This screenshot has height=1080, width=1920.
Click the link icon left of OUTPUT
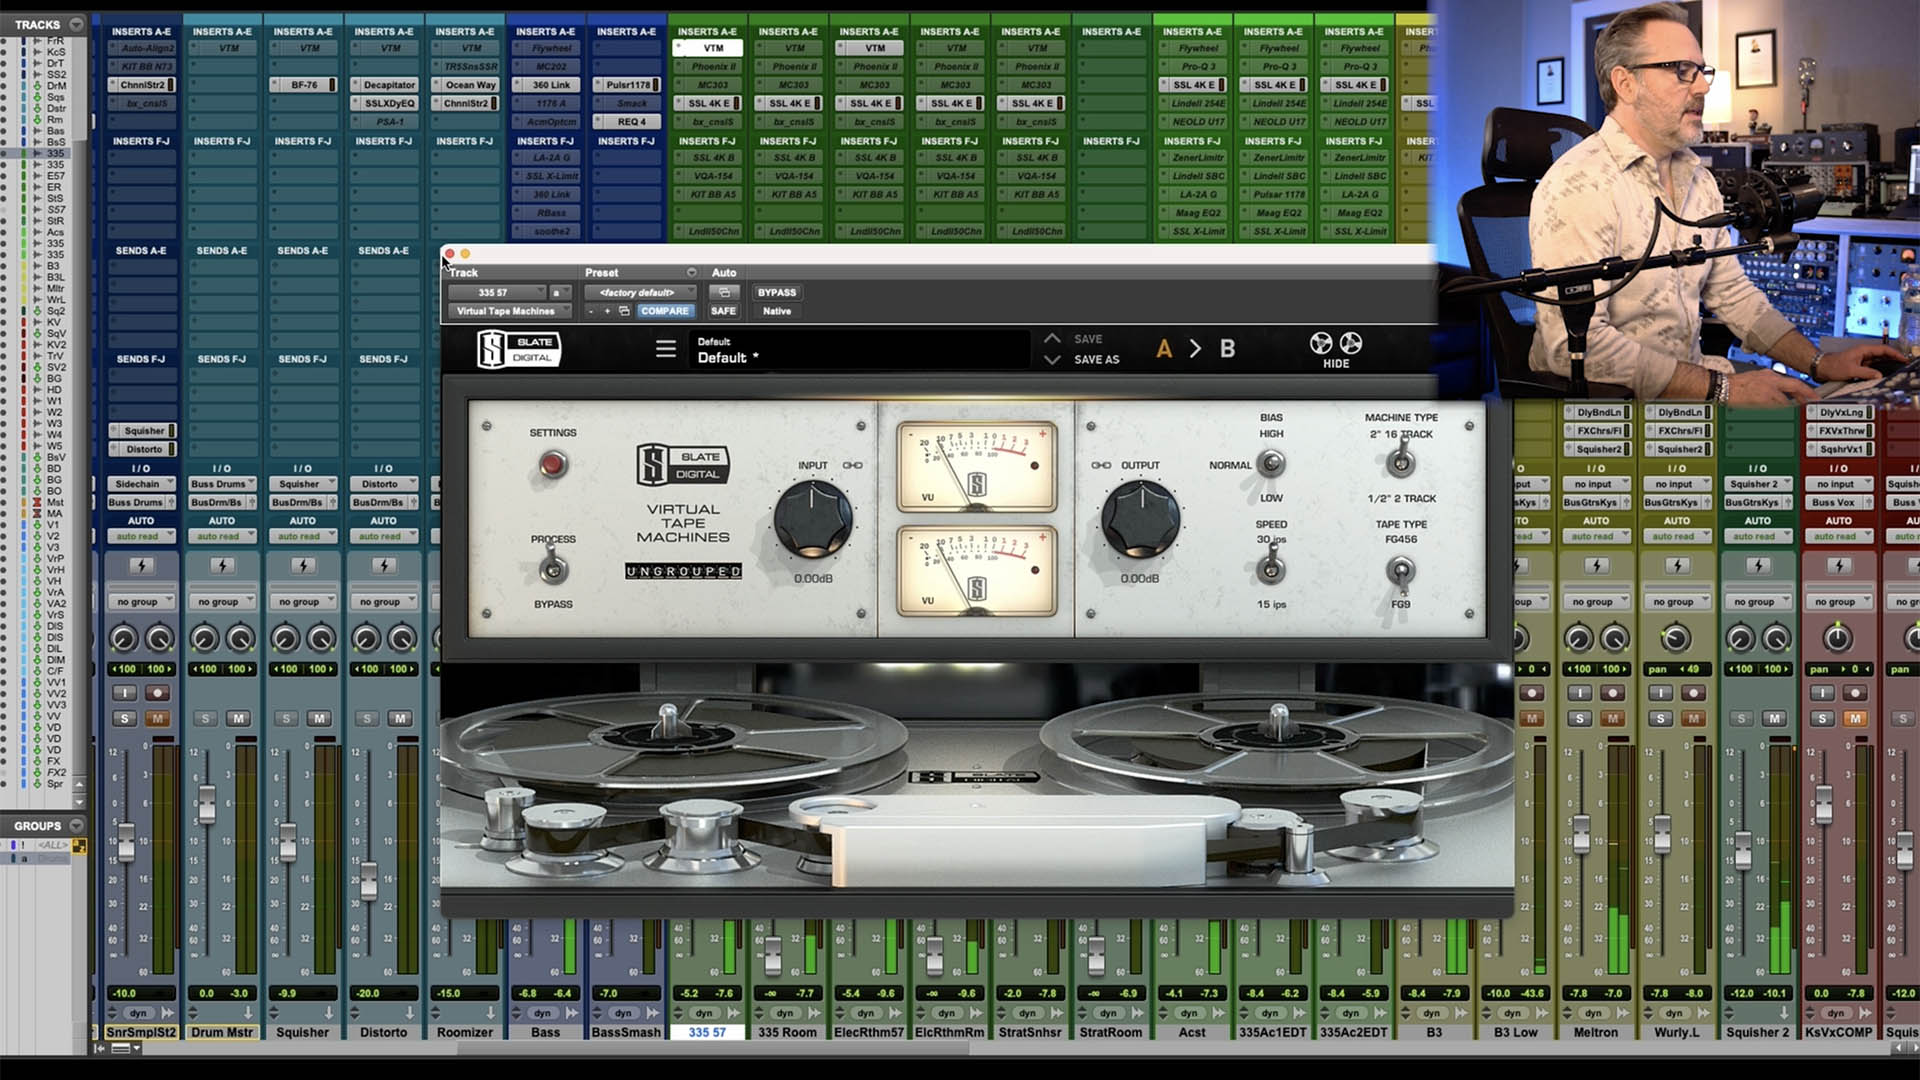1100,465
